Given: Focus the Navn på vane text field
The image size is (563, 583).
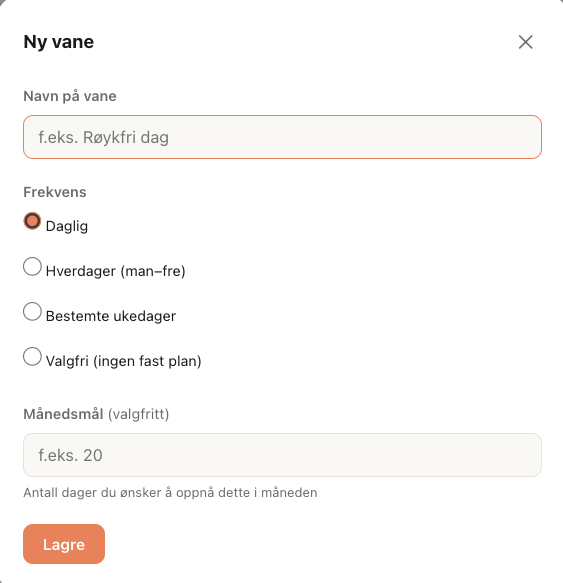Looking at the screenshot, I should [282, 137].
